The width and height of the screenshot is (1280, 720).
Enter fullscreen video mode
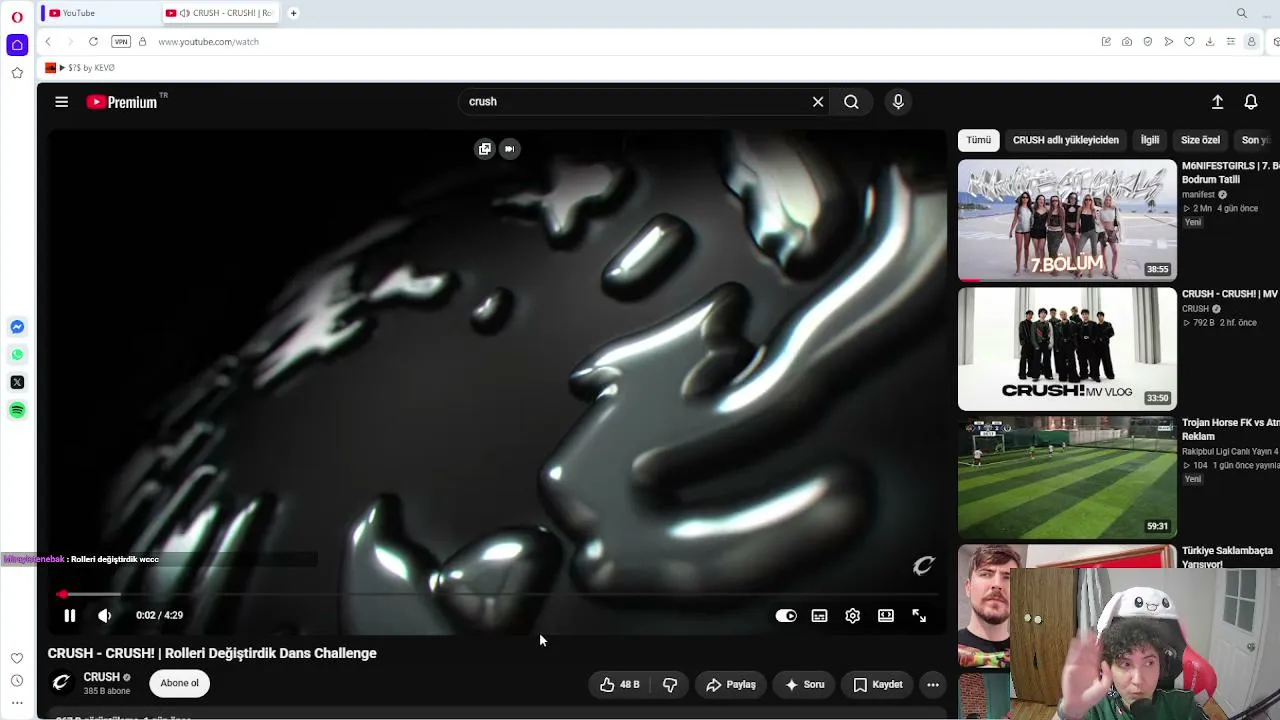coord(919,616)
